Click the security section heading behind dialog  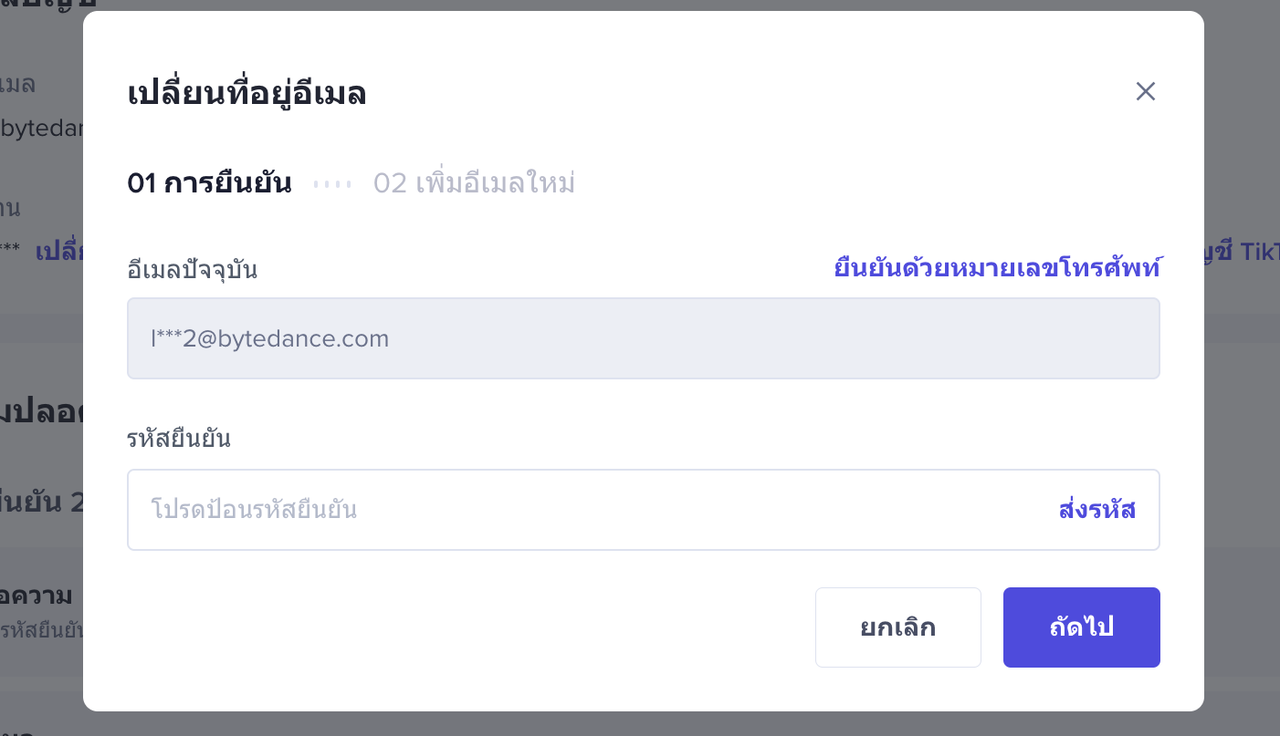click(x=40, y=412)
